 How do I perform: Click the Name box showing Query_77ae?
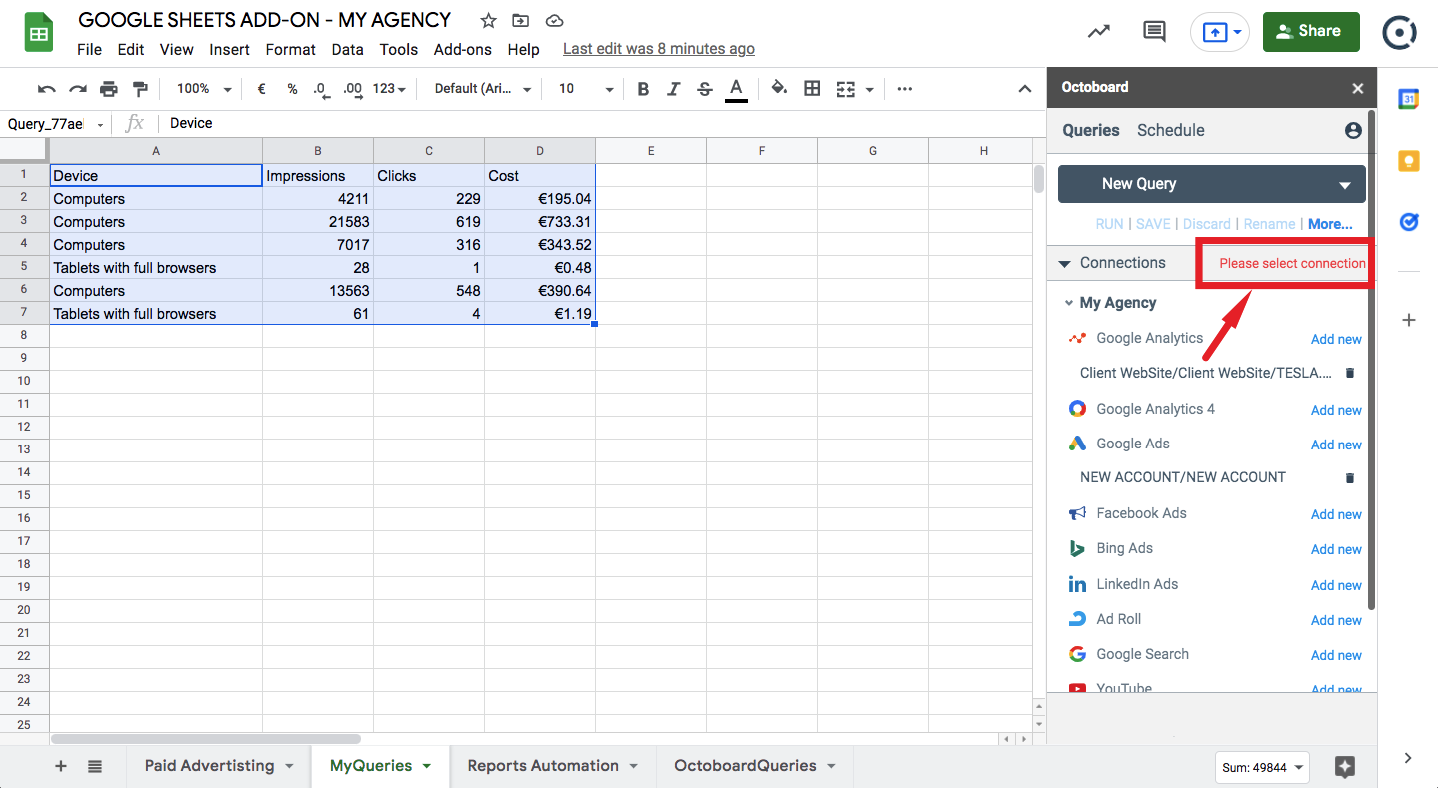pos(54,124)
